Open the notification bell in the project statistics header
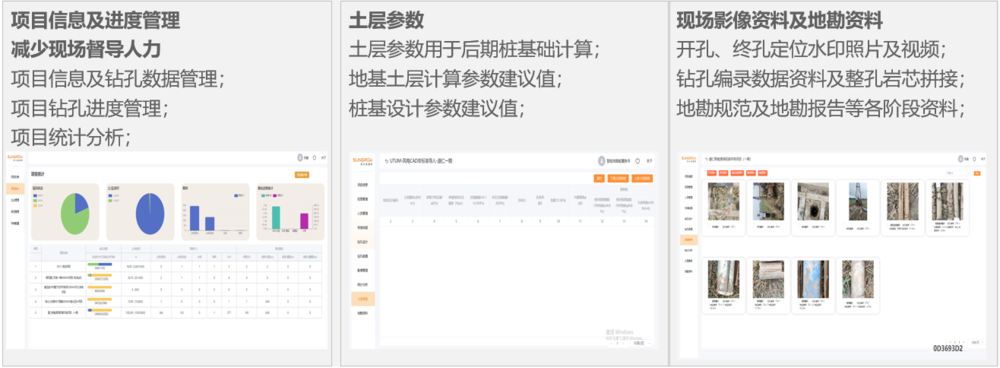Screen dimensions: 1000x368 tap(314, 158)
